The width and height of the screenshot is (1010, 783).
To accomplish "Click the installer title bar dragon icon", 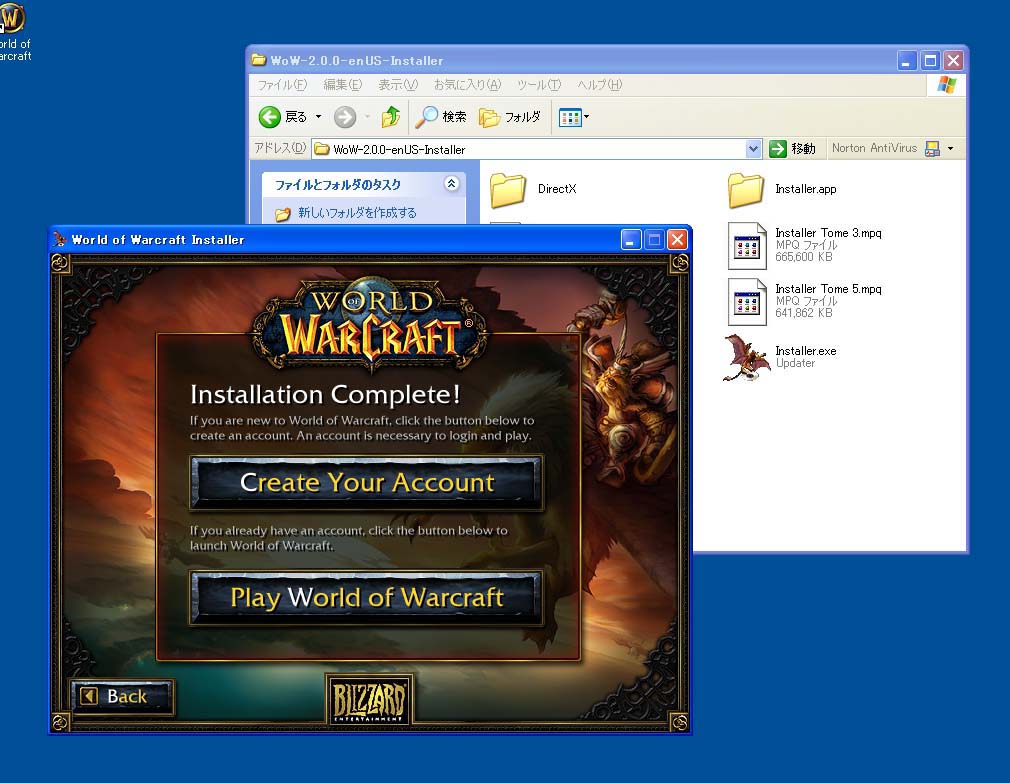I will pos(59,240).
